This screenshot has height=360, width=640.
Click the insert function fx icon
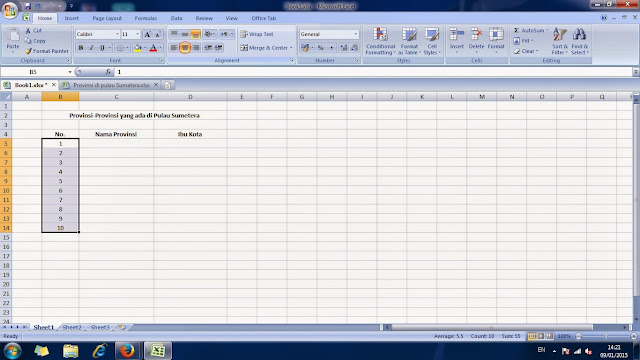click(108, 72)
